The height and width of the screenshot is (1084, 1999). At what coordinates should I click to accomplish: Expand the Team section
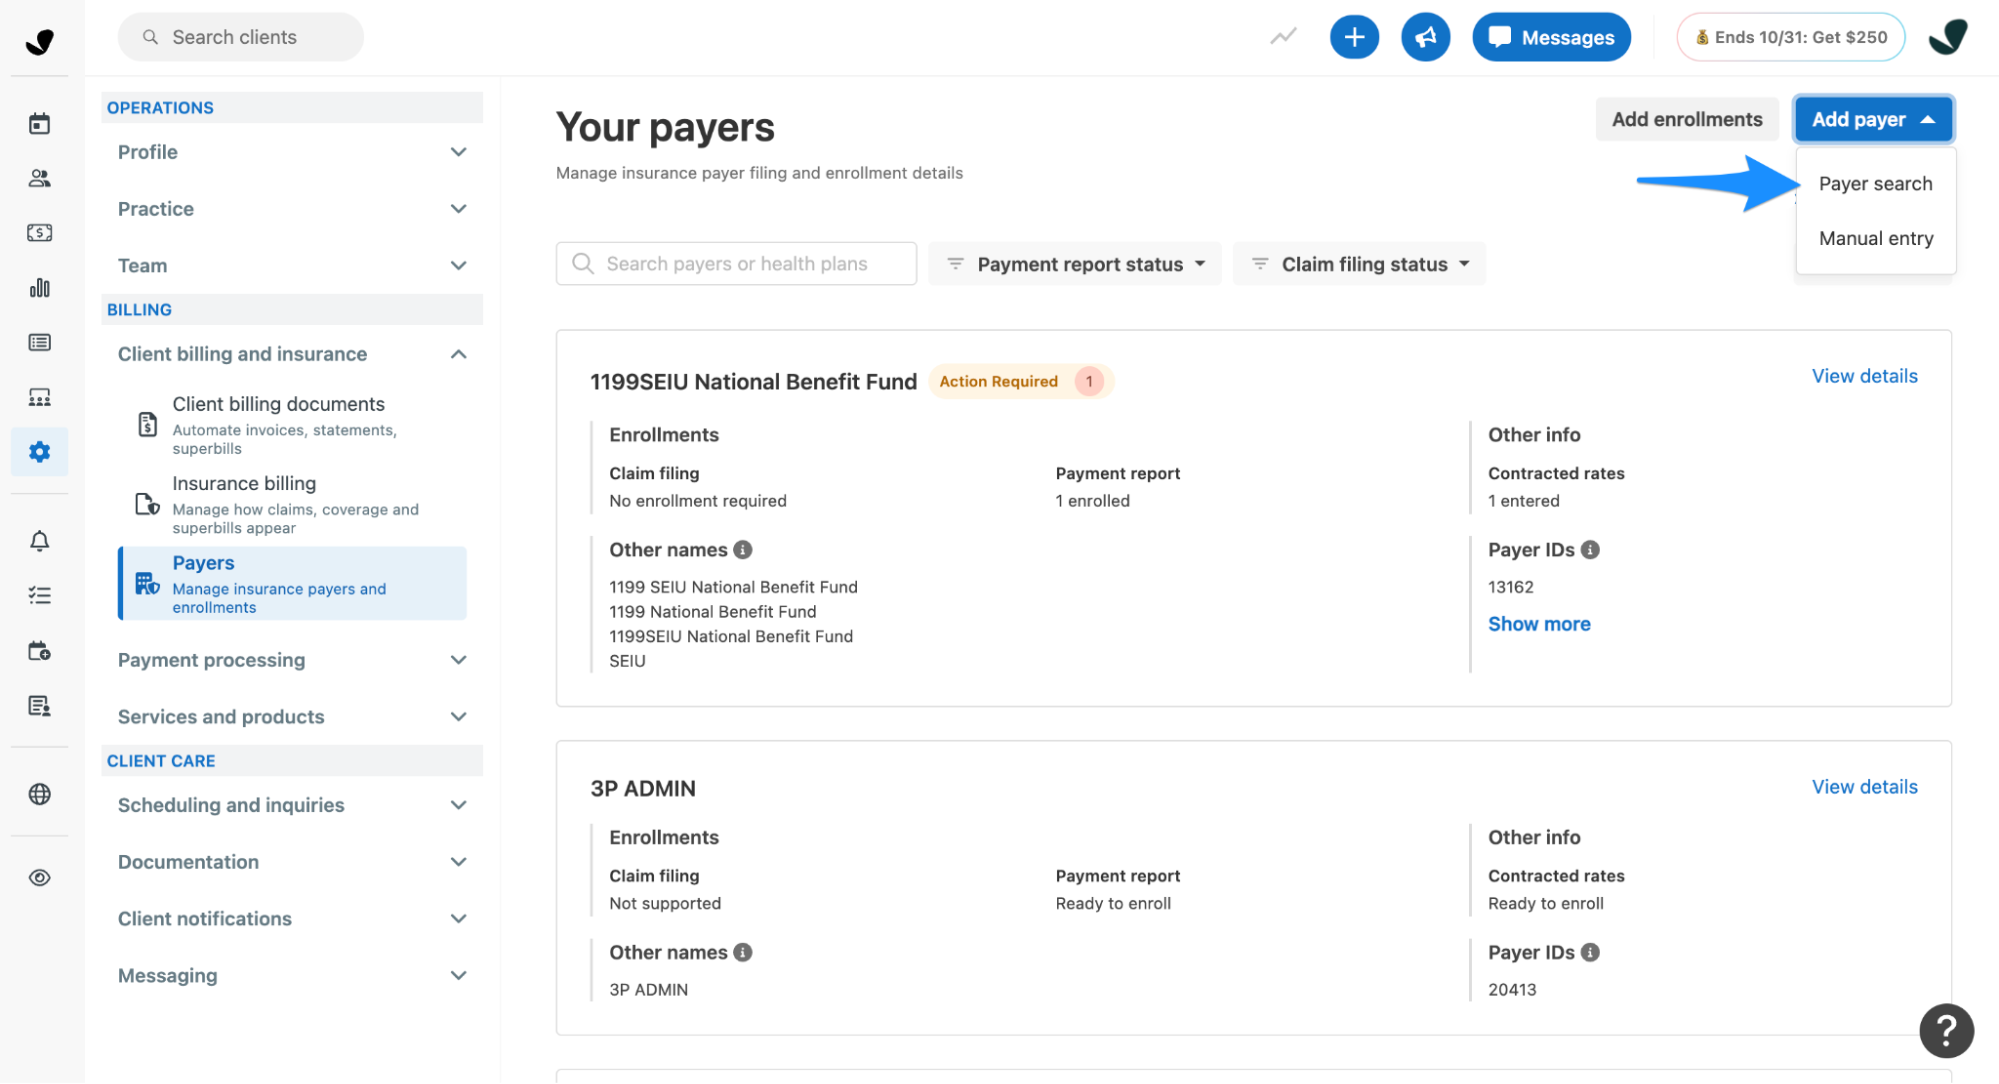[292, 266]
